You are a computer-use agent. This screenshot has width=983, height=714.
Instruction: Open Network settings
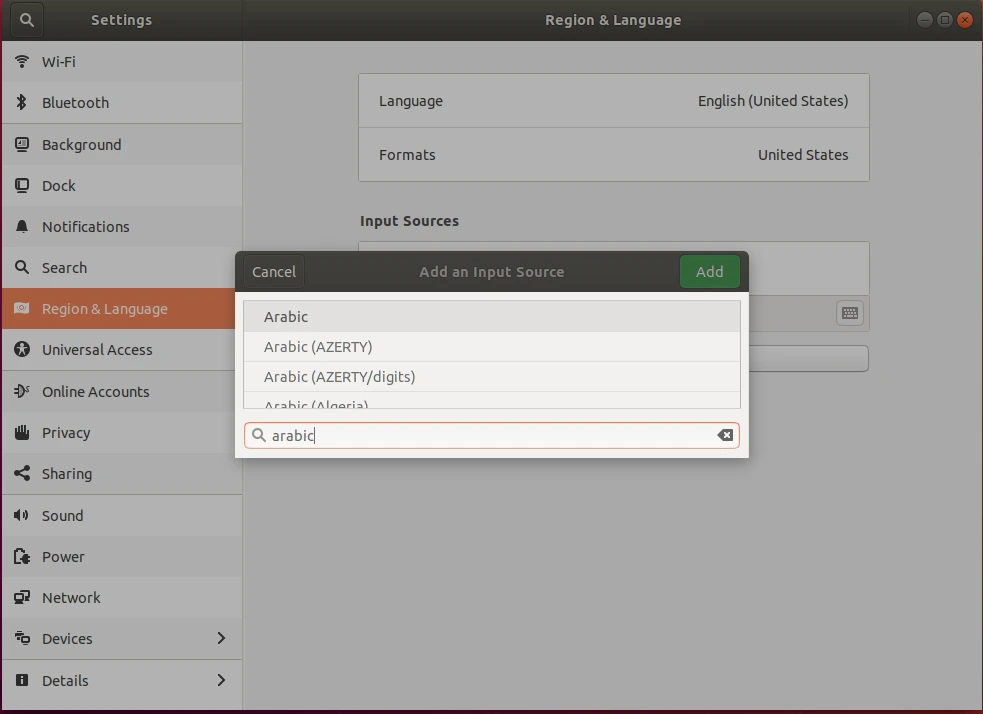[122, 597]
